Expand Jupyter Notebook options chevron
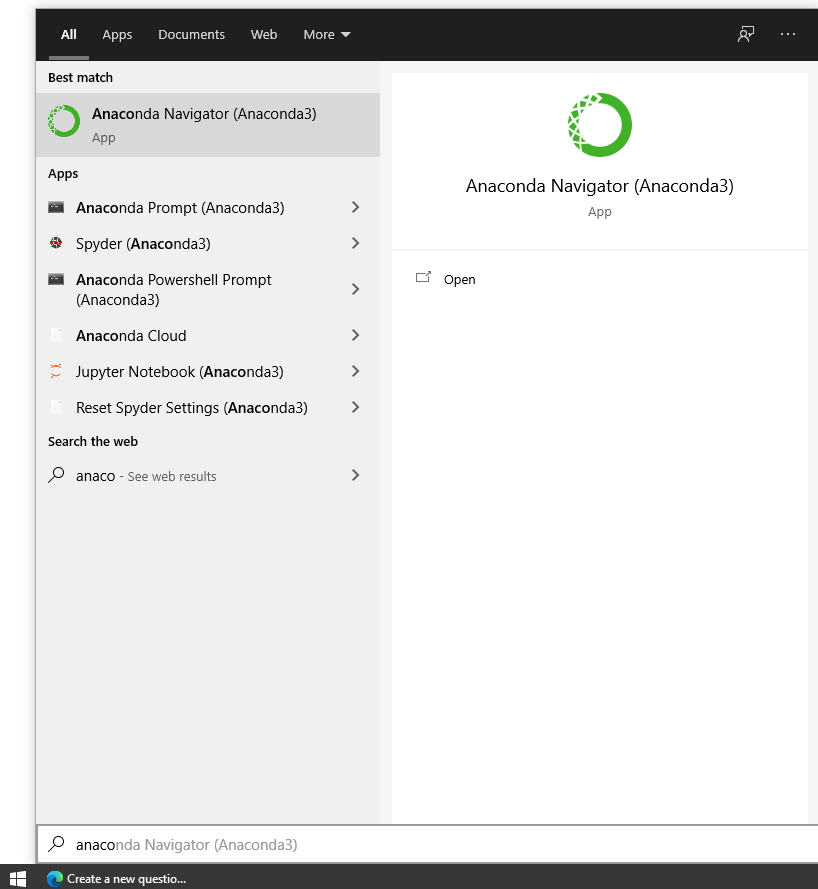The width and height of the screenshot is (818, 889). coord(355,371)
